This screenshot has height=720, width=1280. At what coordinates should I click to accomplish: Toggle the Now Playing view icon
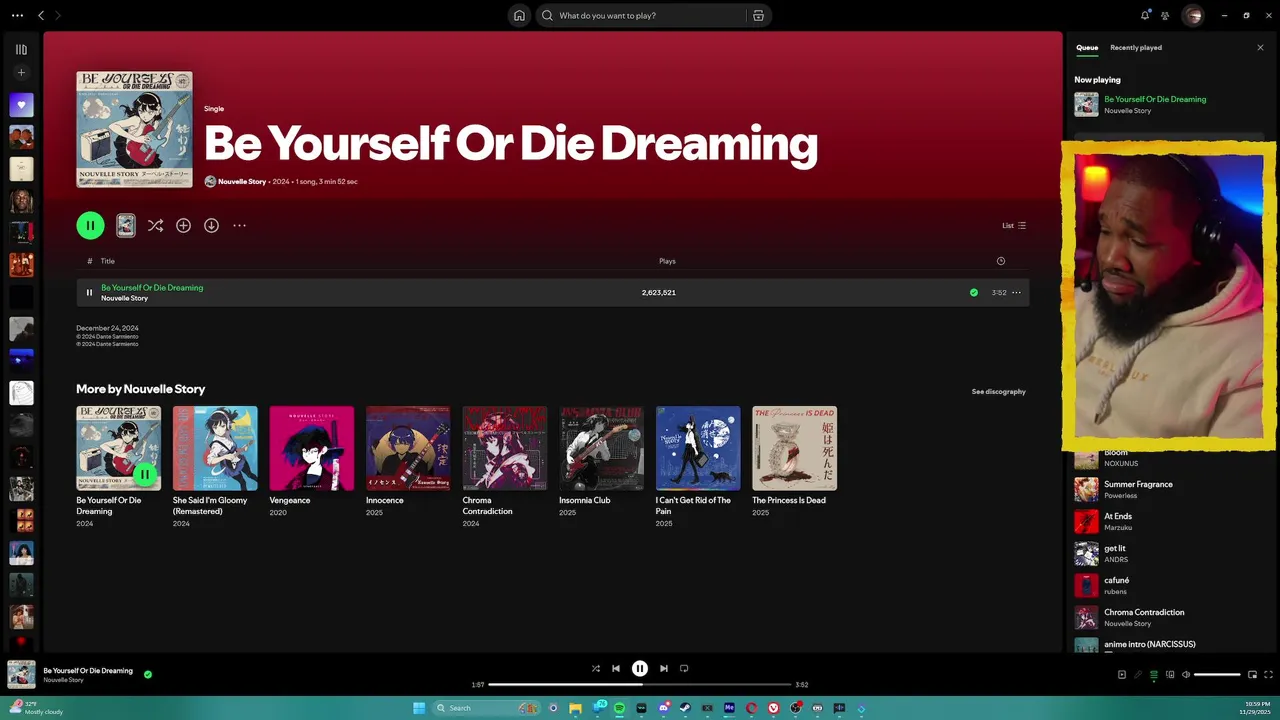point(1122,674)
